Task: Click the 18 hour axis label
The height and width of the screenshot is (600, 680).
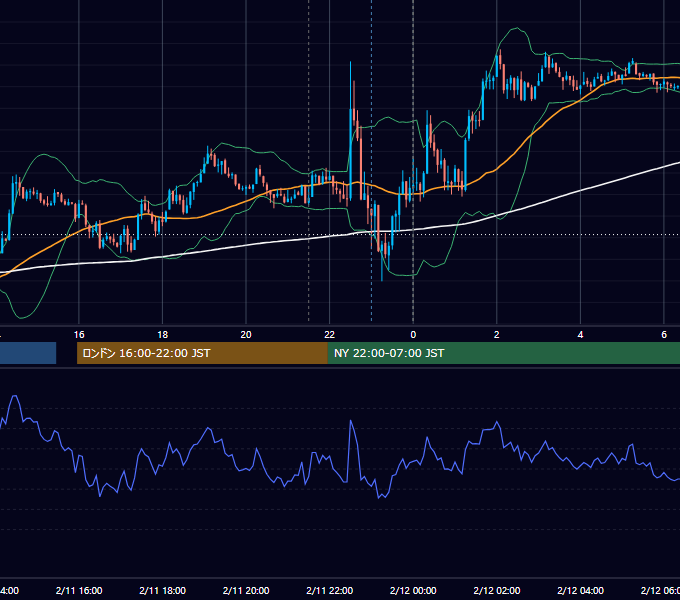Action: coord(162,335)
